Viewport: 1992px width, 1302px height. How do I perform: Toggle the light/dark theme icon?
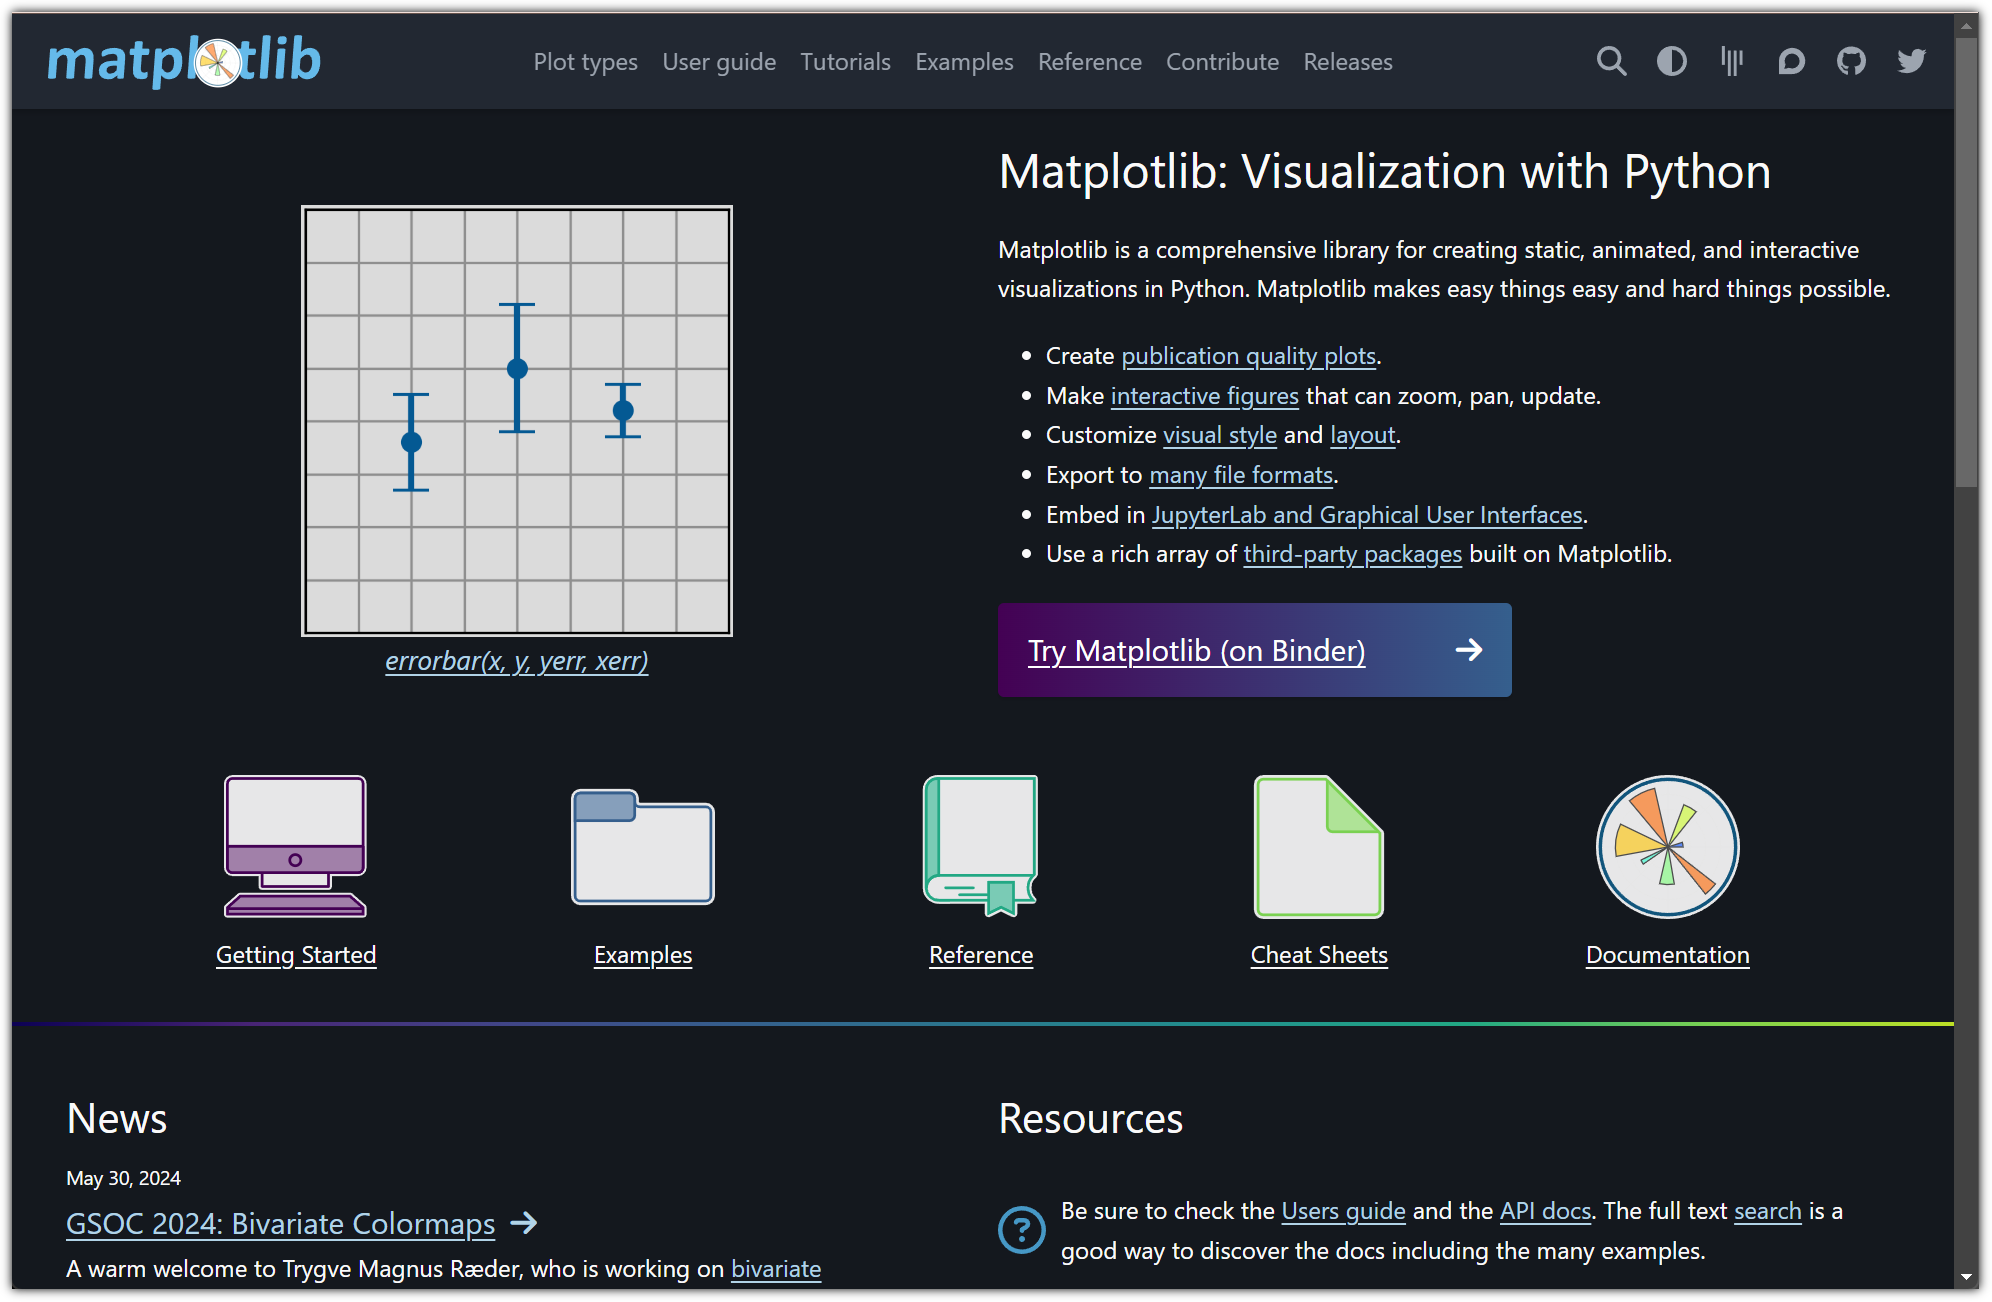click(1671, 62)
